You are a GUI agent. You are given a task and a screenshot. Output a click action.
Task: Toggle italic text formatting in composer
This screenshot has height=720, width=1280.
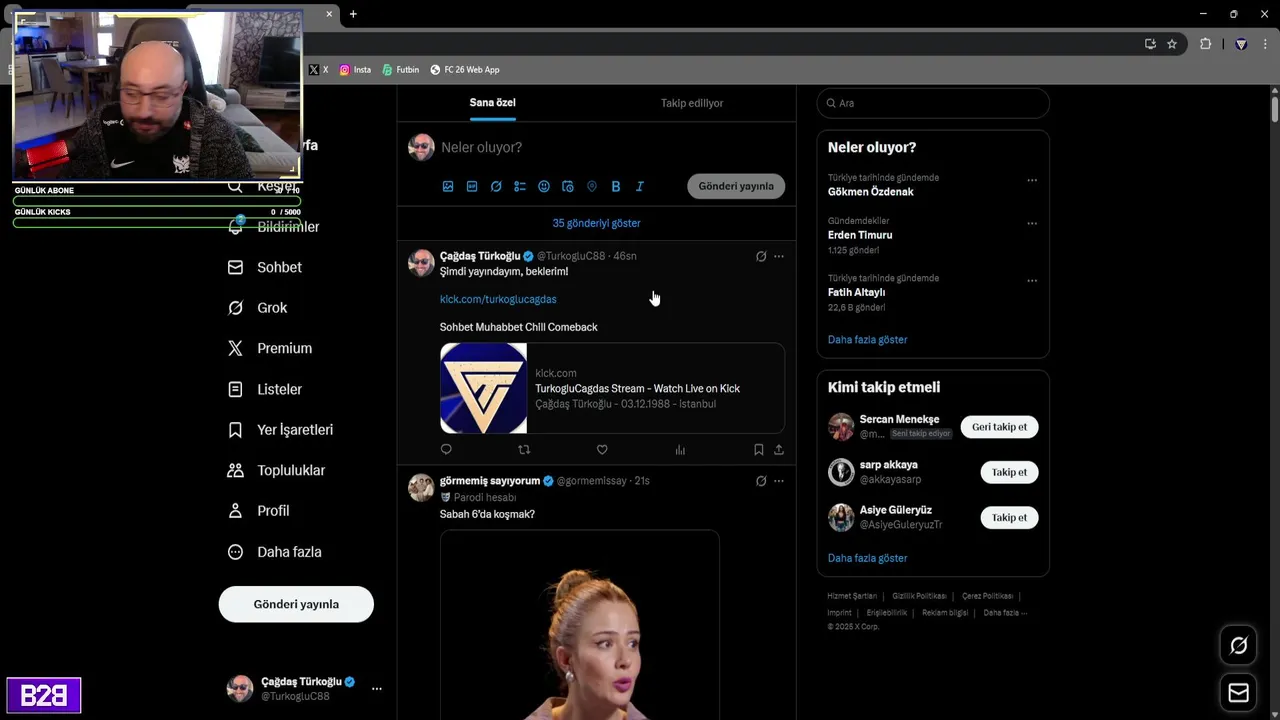pyautogui.click(x=640, y=186)
